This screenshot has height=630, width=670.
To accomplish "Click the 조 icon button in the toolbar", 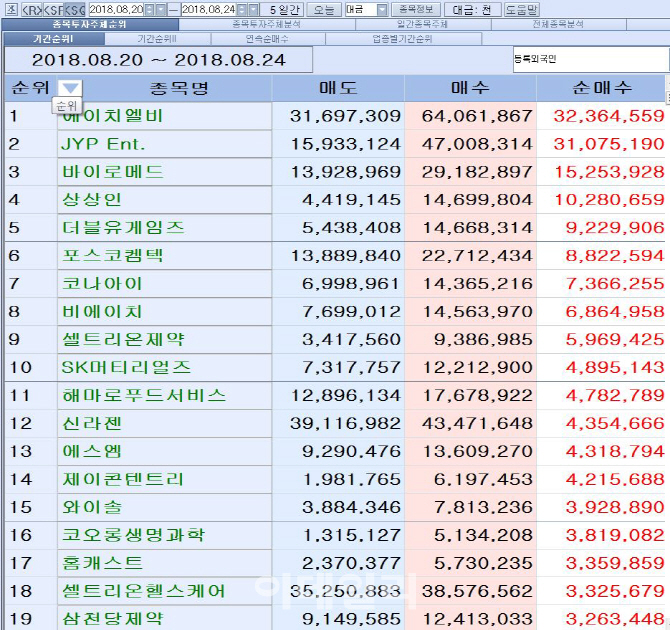I will pos(12,9).
